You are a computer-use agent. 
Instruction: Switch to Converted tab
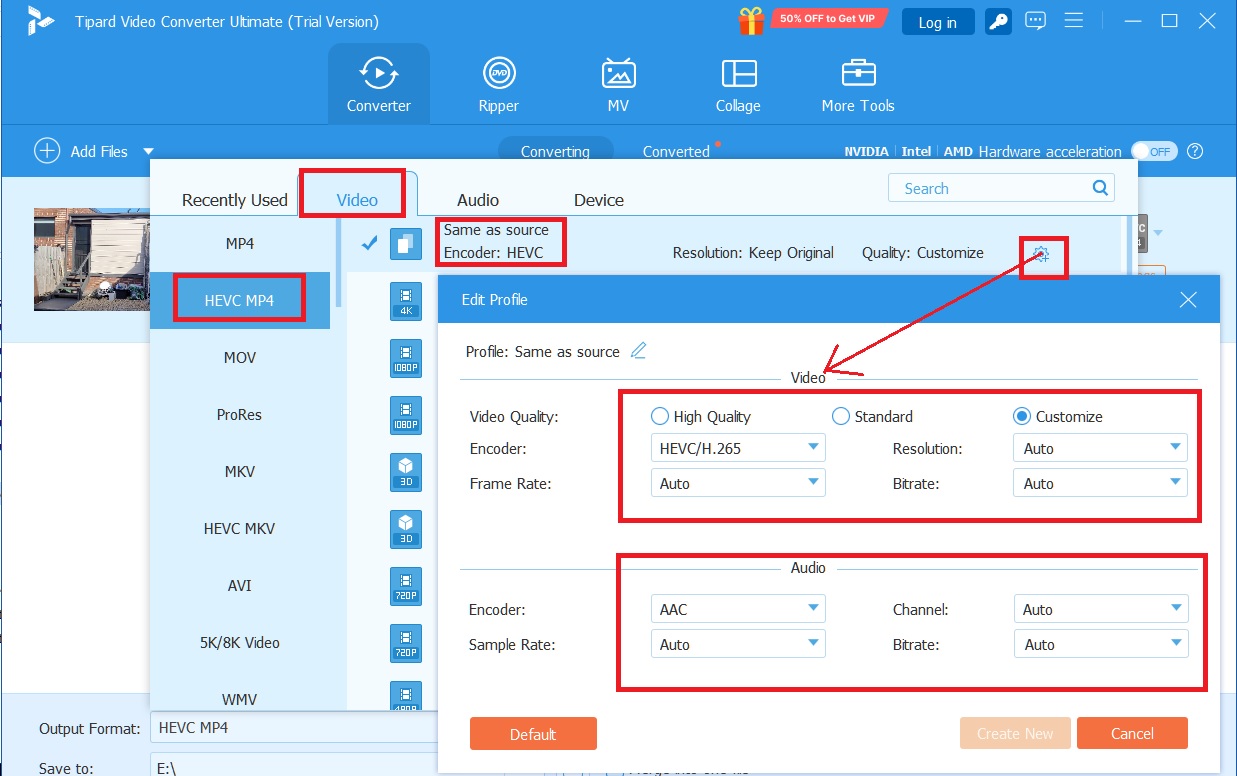[x=676, y=151]
